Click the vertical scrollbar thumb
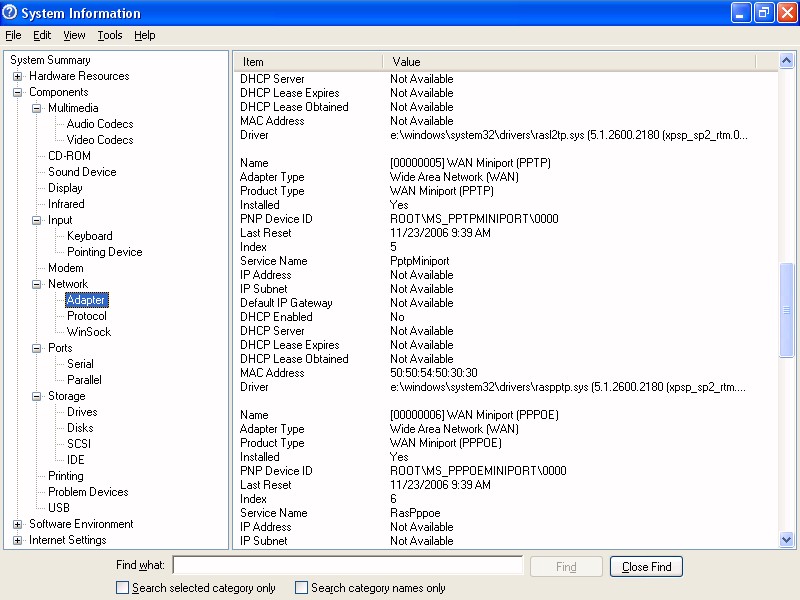This screenshot has height=600, width=800. click(x=787, y=310)
